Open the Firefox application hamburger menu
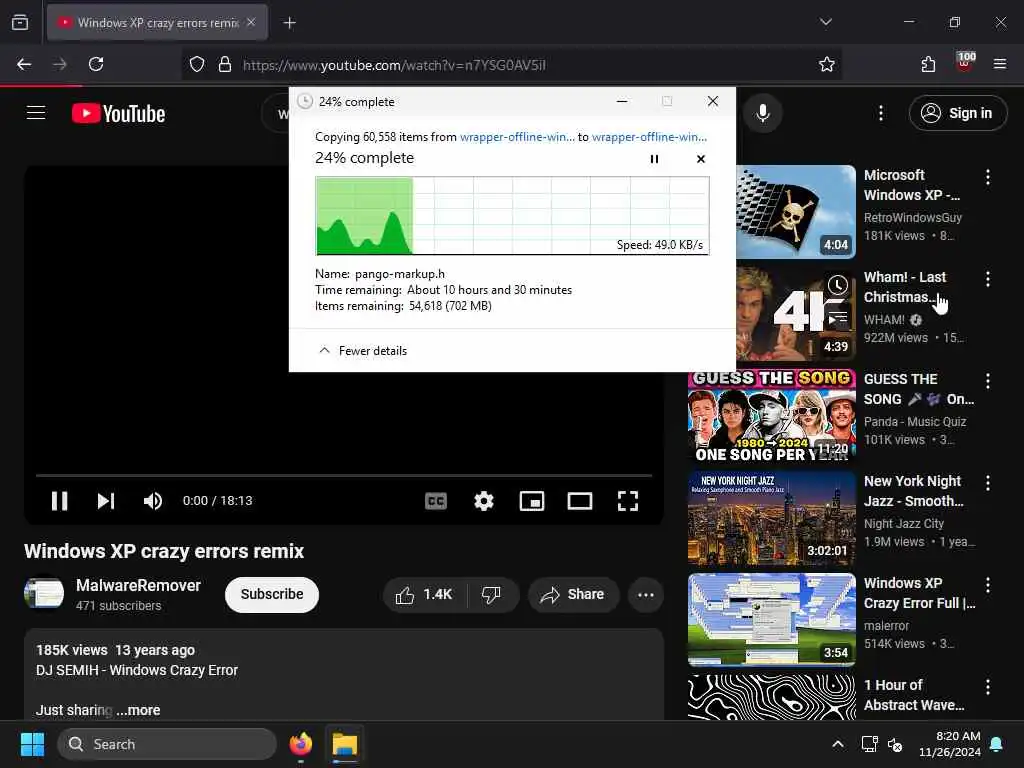Image resolution: width=1024 pixels, height=768 pixels. pyautogui.click(x=999, y=64)
